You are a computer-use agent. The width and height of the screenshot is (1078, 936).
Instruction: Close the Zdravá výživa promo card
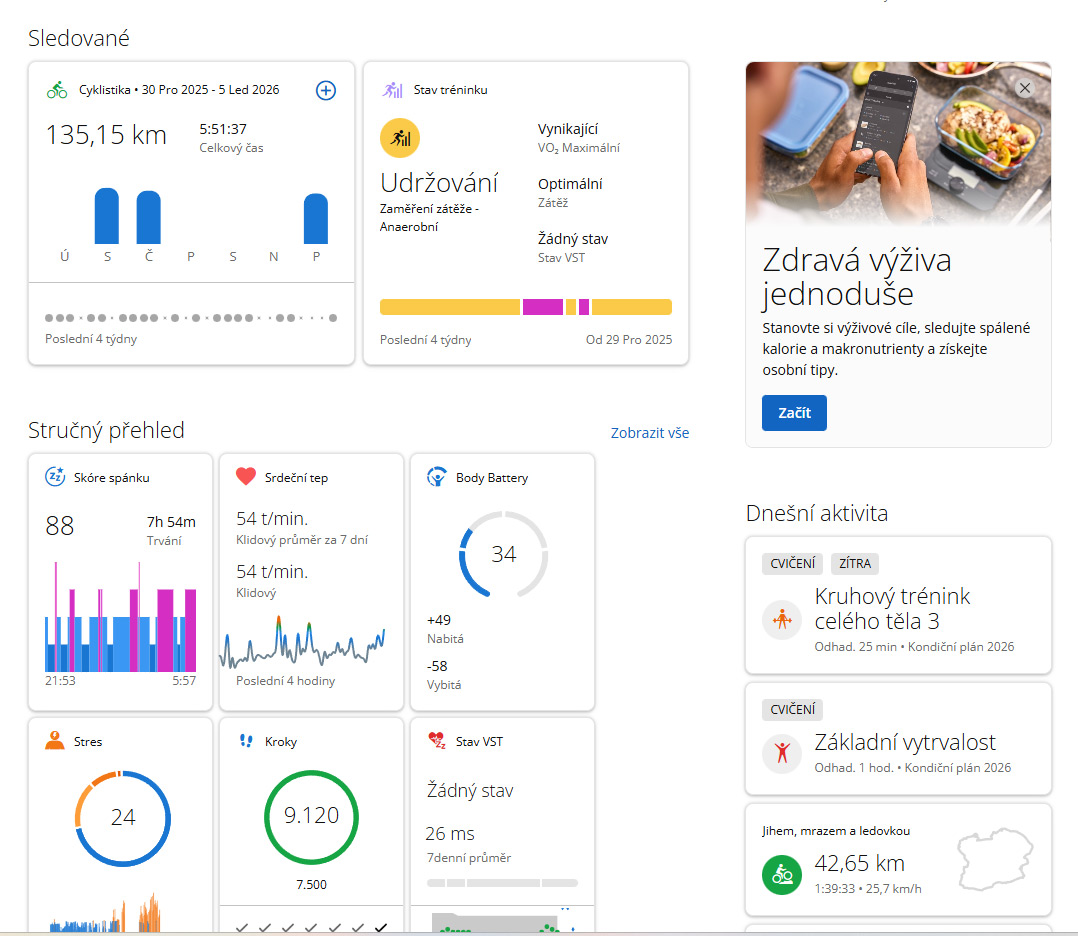pyautogui.click(x=1024, y=88)
